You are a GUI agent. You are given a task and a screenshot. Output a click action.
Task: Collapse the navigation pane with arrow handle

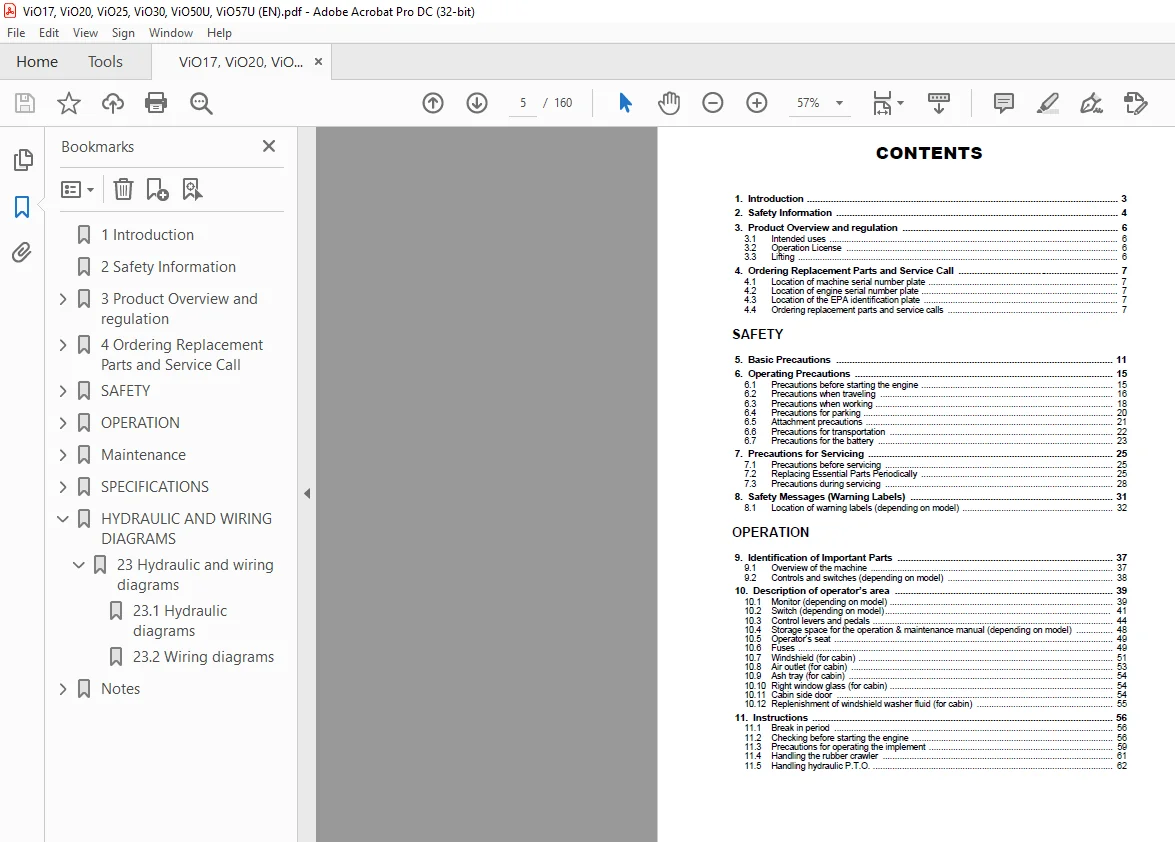click(307, 494)
